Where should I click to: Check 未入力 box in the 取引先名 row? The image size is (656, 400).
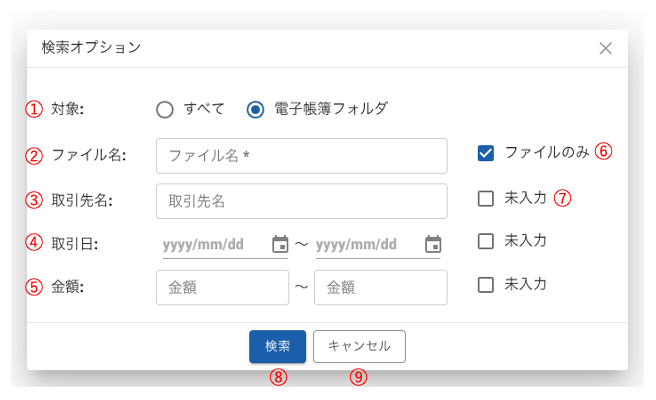[x=486, y=198]
